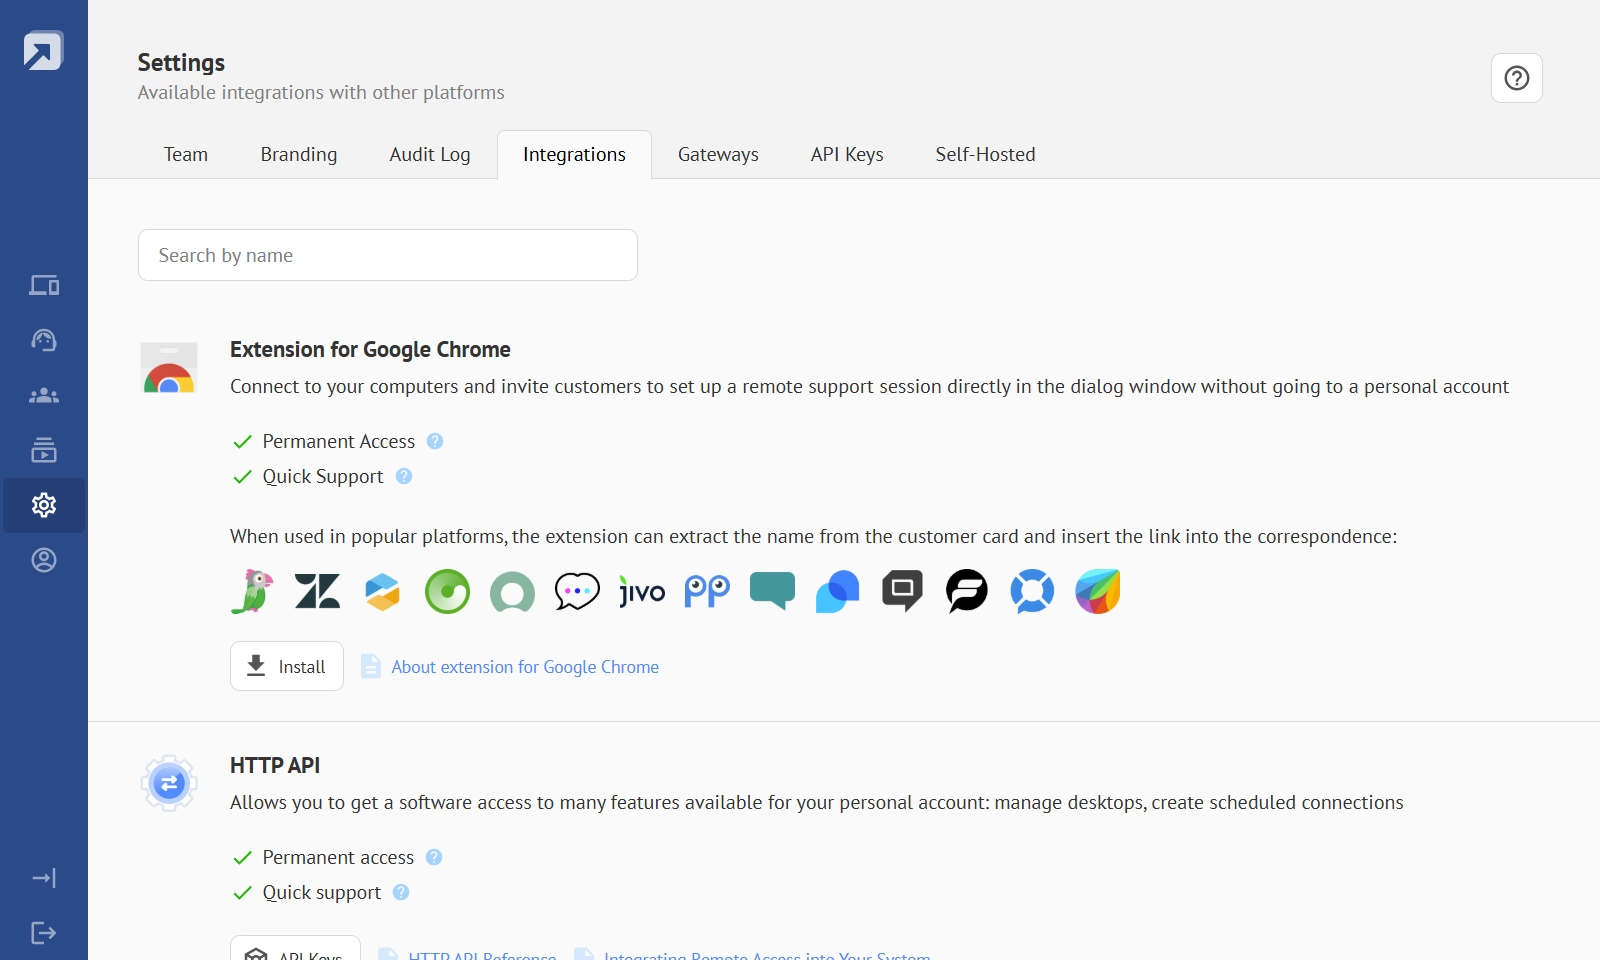The image size is (1600, 960).
Task: Click the Quick Support help tooltip icon
Action: tap(404, 476)
